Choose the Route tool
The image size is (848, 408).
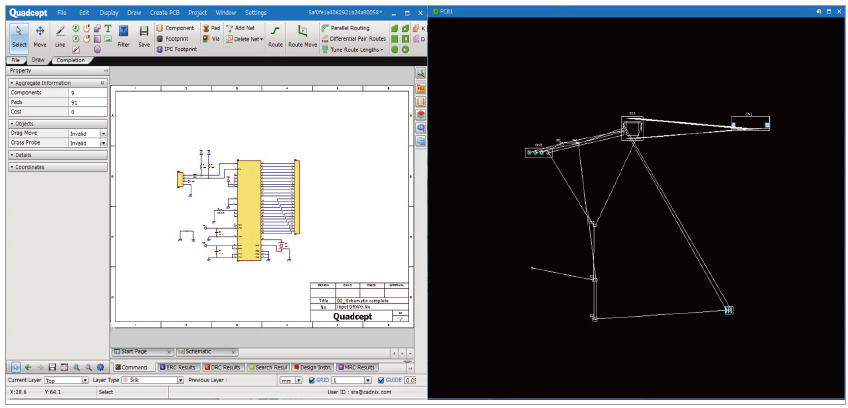[275, 36]
